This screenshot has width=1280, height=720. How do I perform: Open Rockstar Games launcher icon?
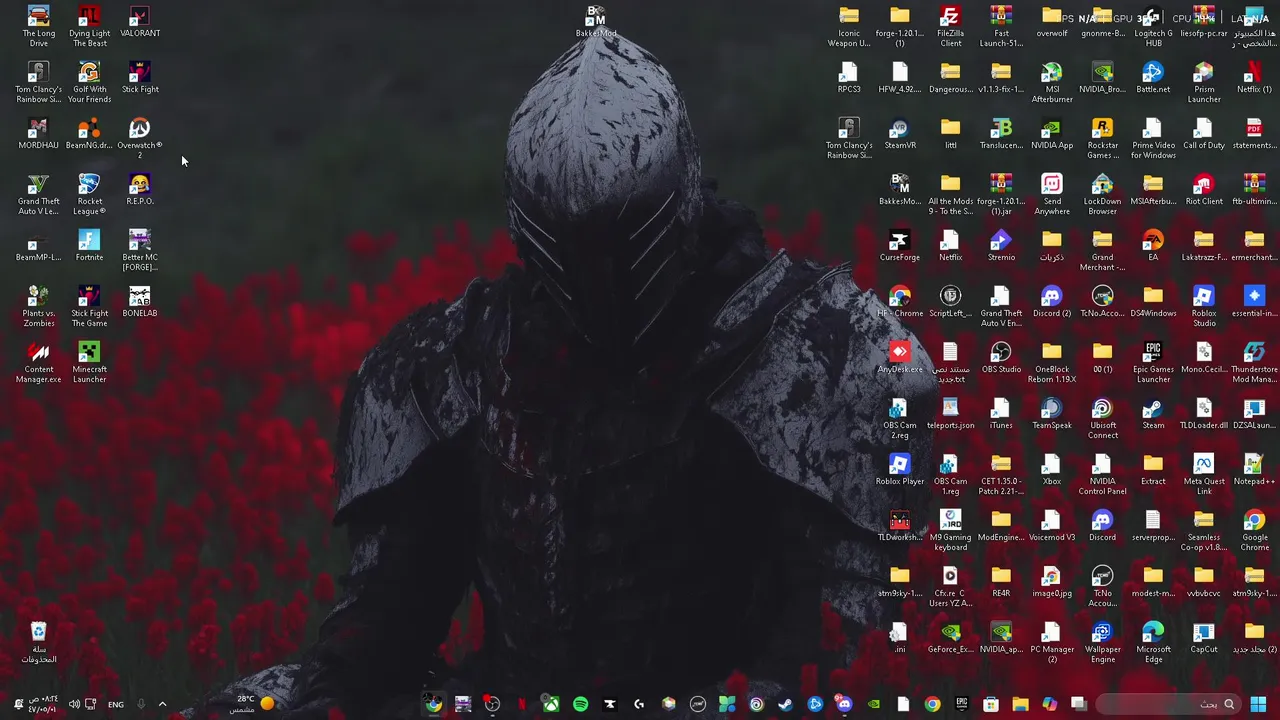click(x=1102, y=138)
